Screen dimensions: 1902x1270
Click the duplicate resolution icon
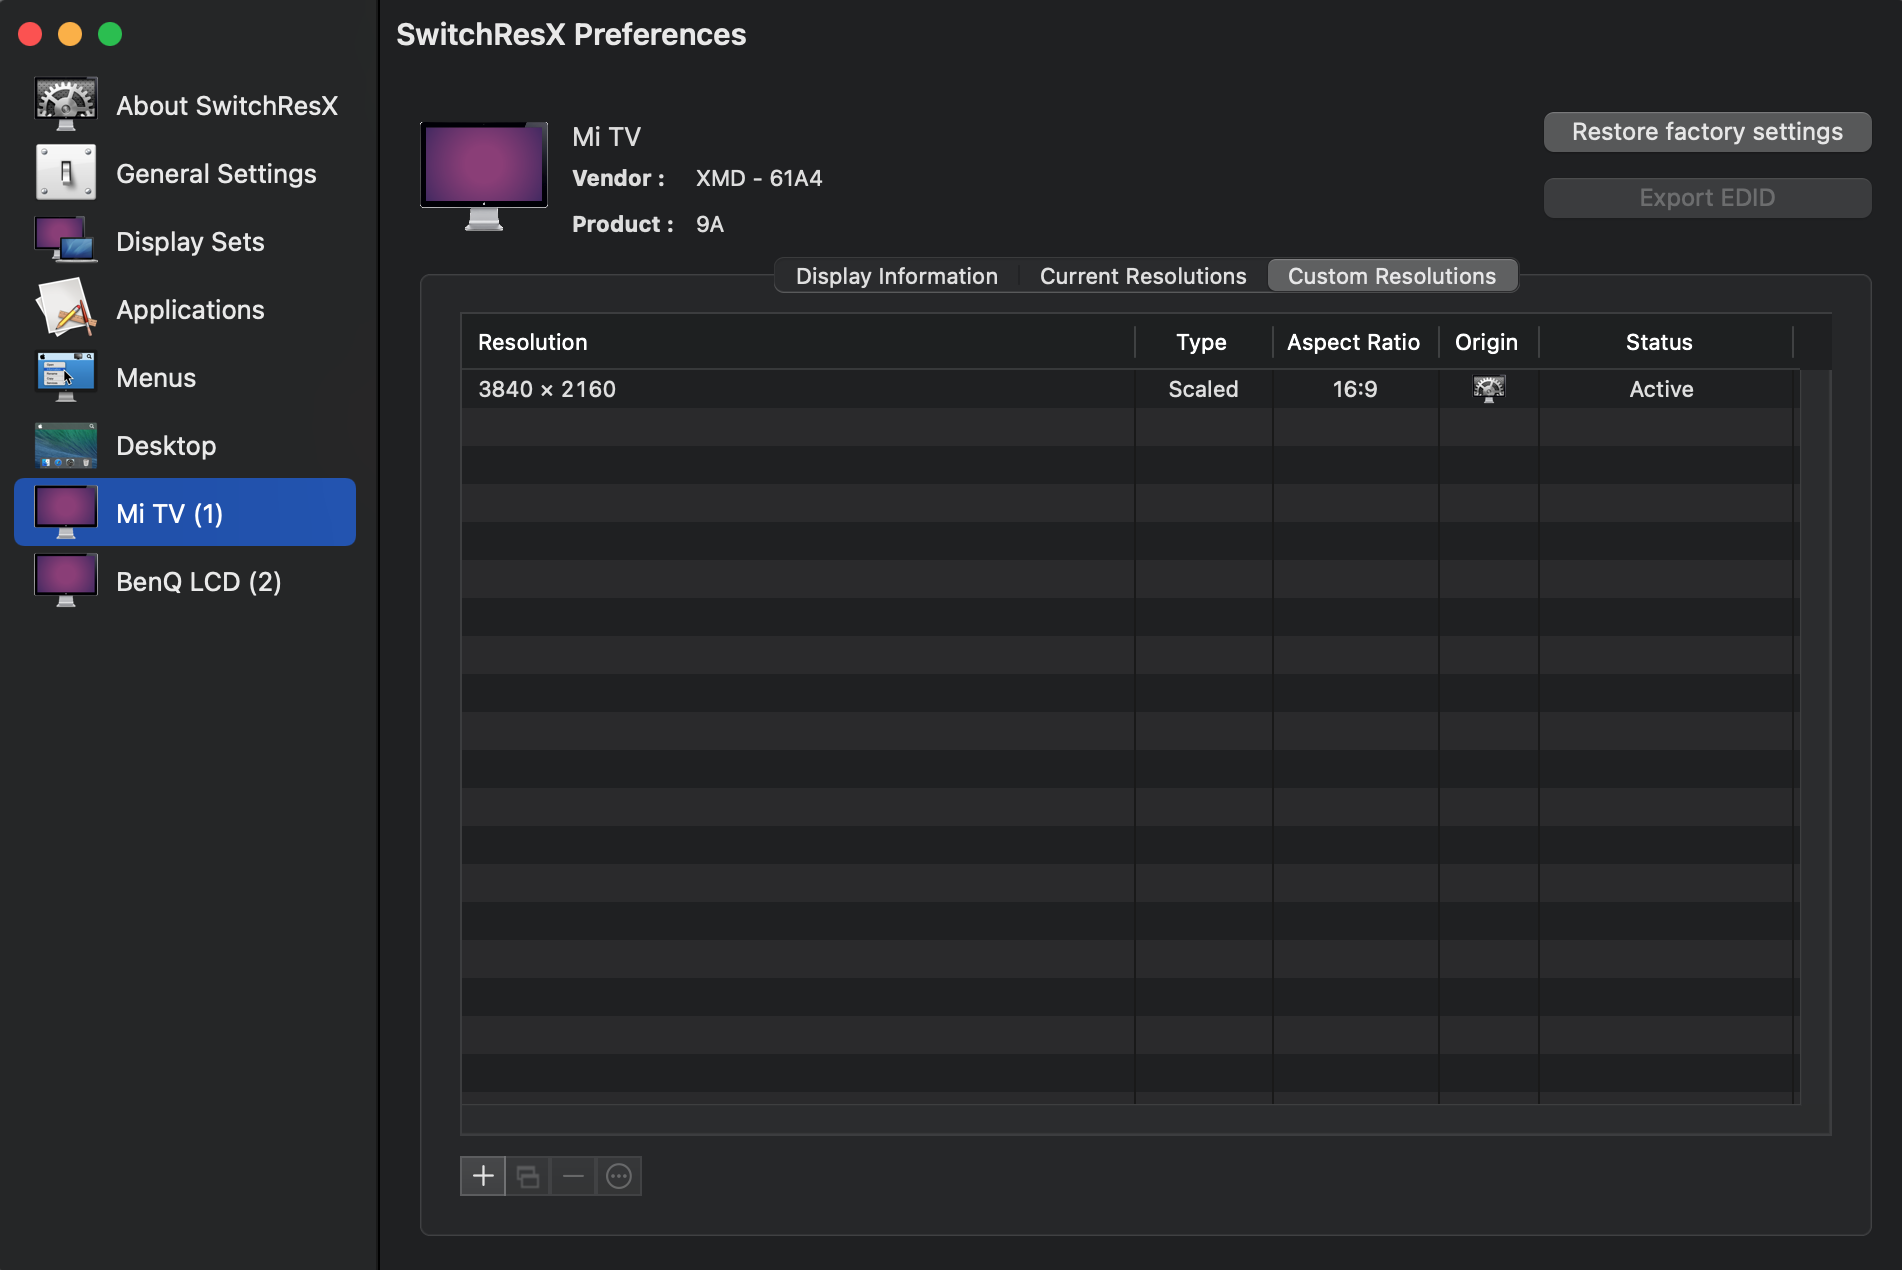pos(528,1176)
